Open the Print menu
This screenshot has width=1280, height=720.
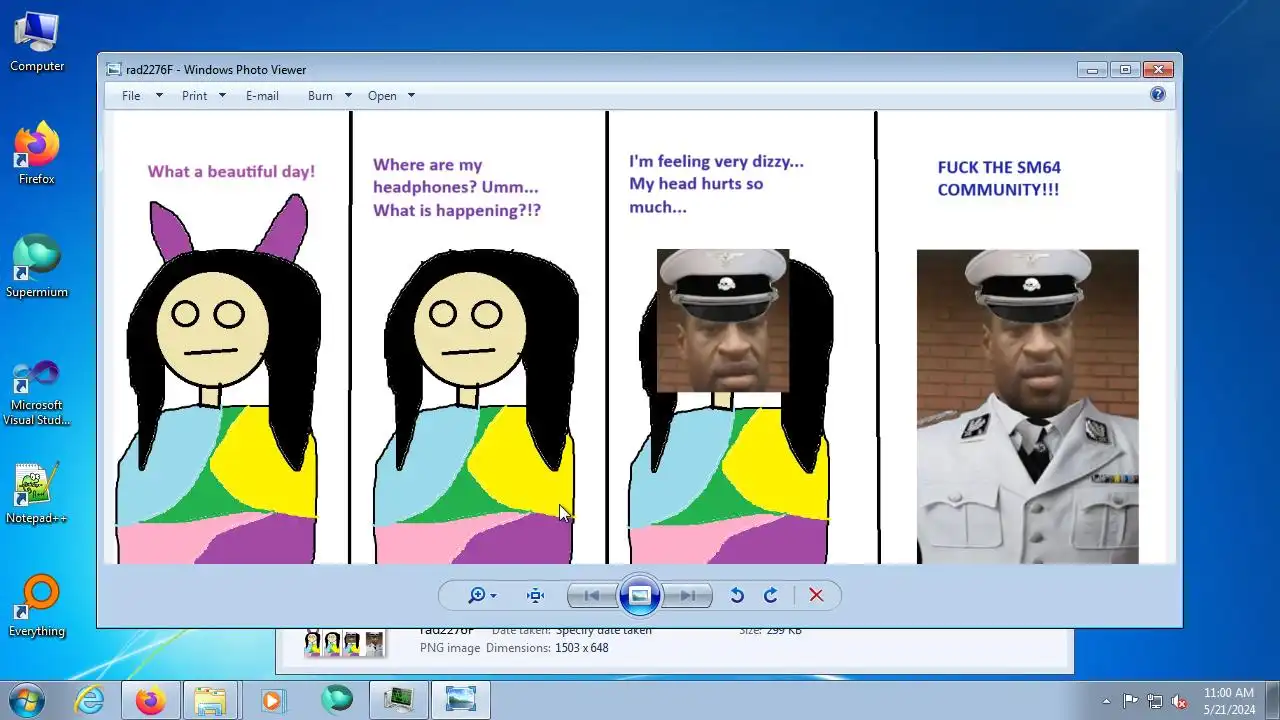pyautogui.click(x=194, y=96)
